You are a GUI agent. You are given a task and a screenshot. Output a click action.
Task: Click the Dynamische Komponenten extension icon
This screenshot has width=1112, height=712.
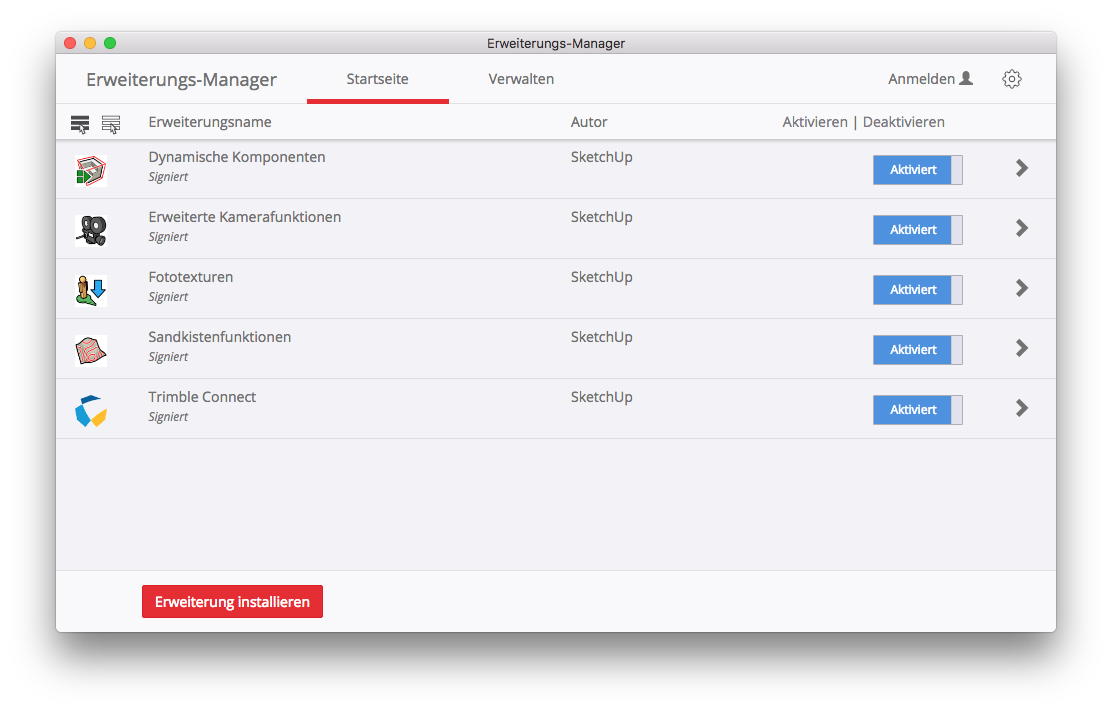point(91,170)
